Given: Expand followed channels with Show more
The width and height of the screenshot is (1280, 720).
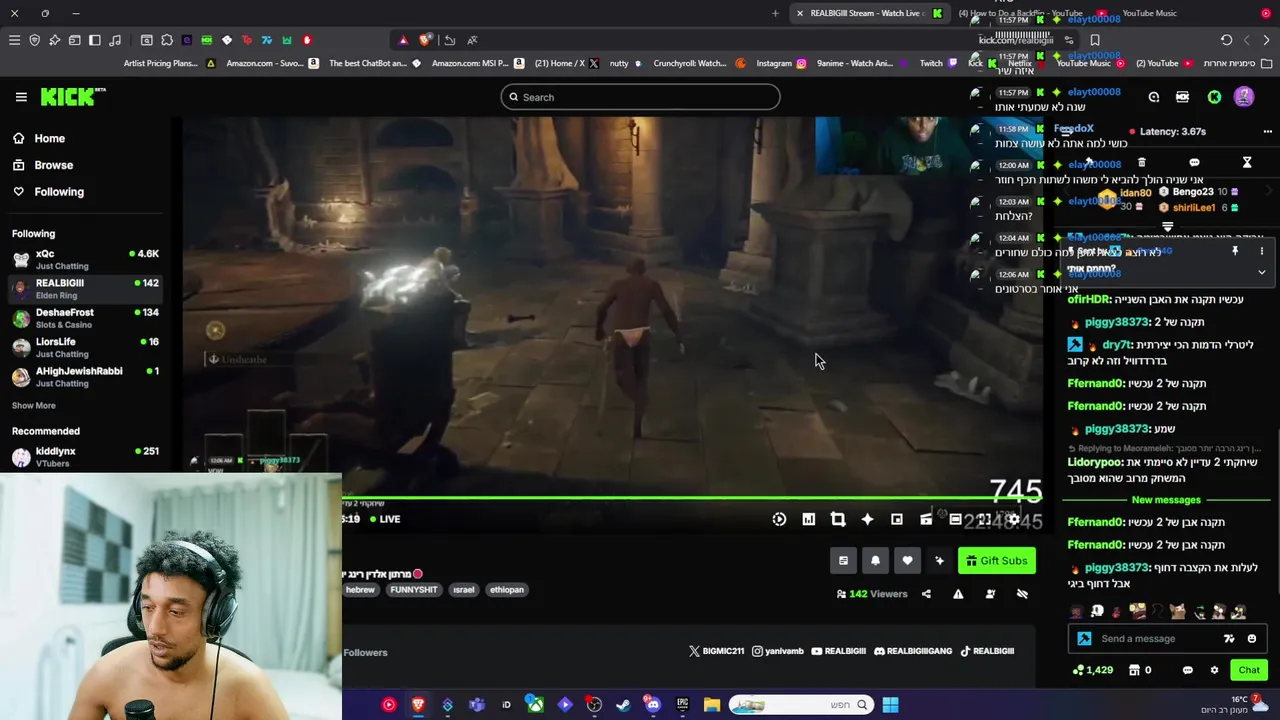Looking at the screenshot, I should click(34, 406).
